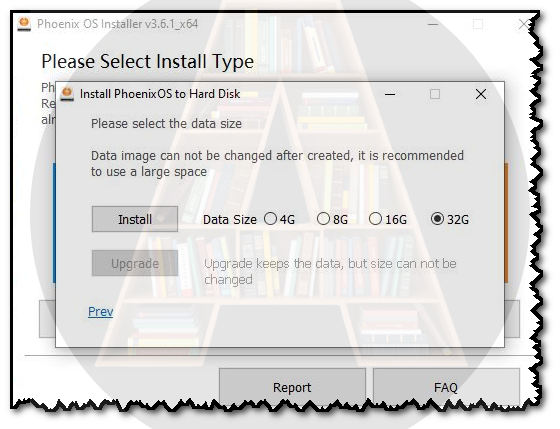Click the Phoenix OS Installer title bar icon
Image resolution: width=560 pixels, height=429 pixels.
tap(24, 24)
